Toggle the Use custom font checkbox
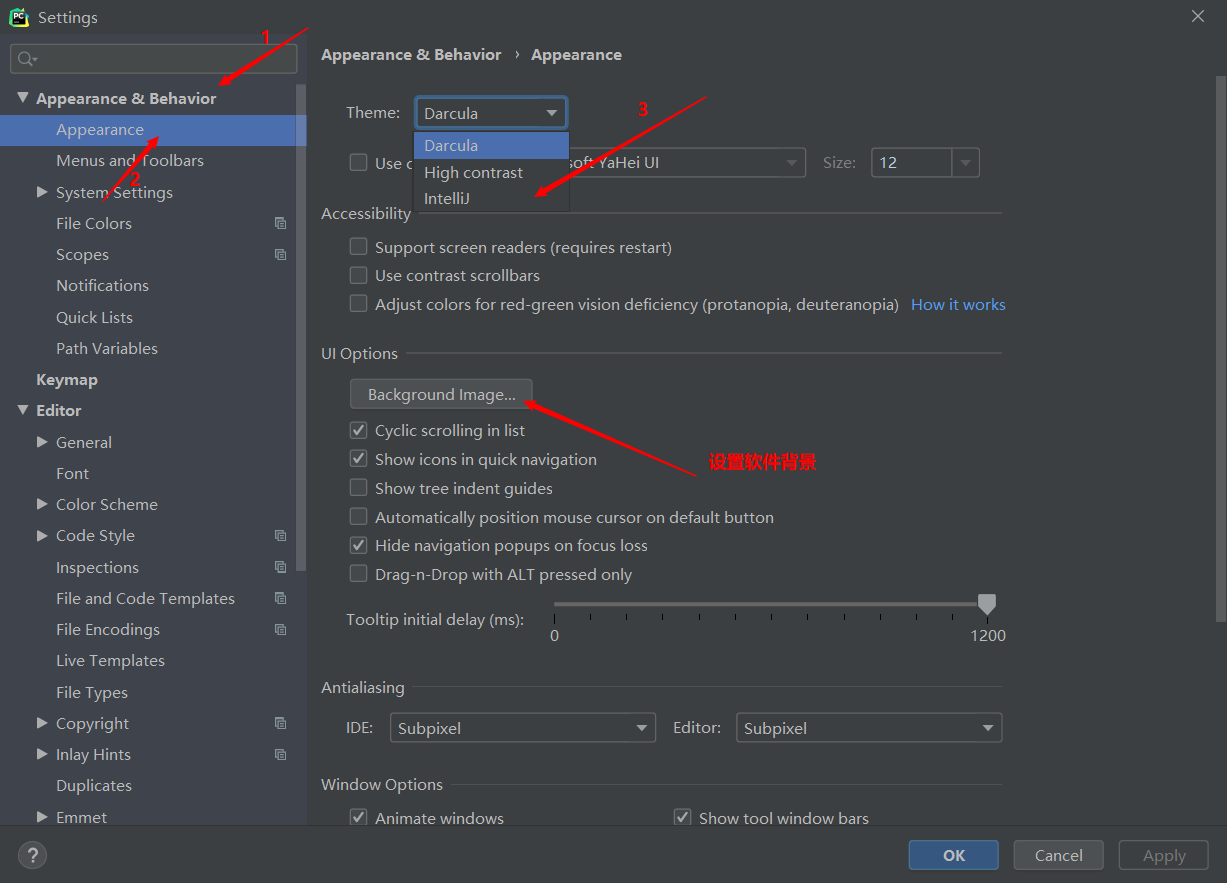The image size is (1227, 883). coord(358,162)
